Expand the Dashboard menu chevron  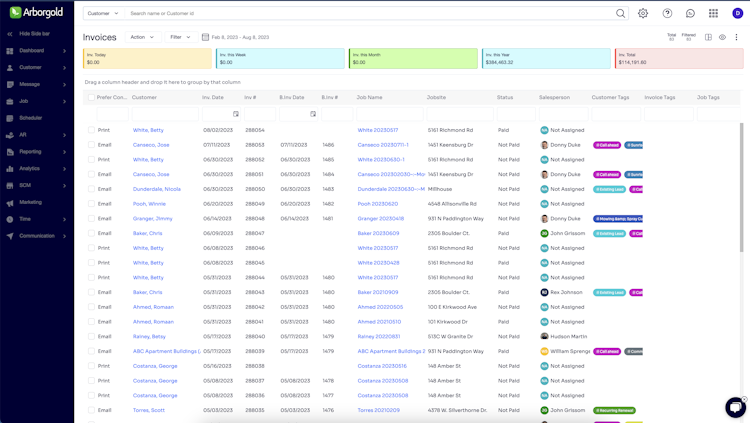(x=64, y=51)
